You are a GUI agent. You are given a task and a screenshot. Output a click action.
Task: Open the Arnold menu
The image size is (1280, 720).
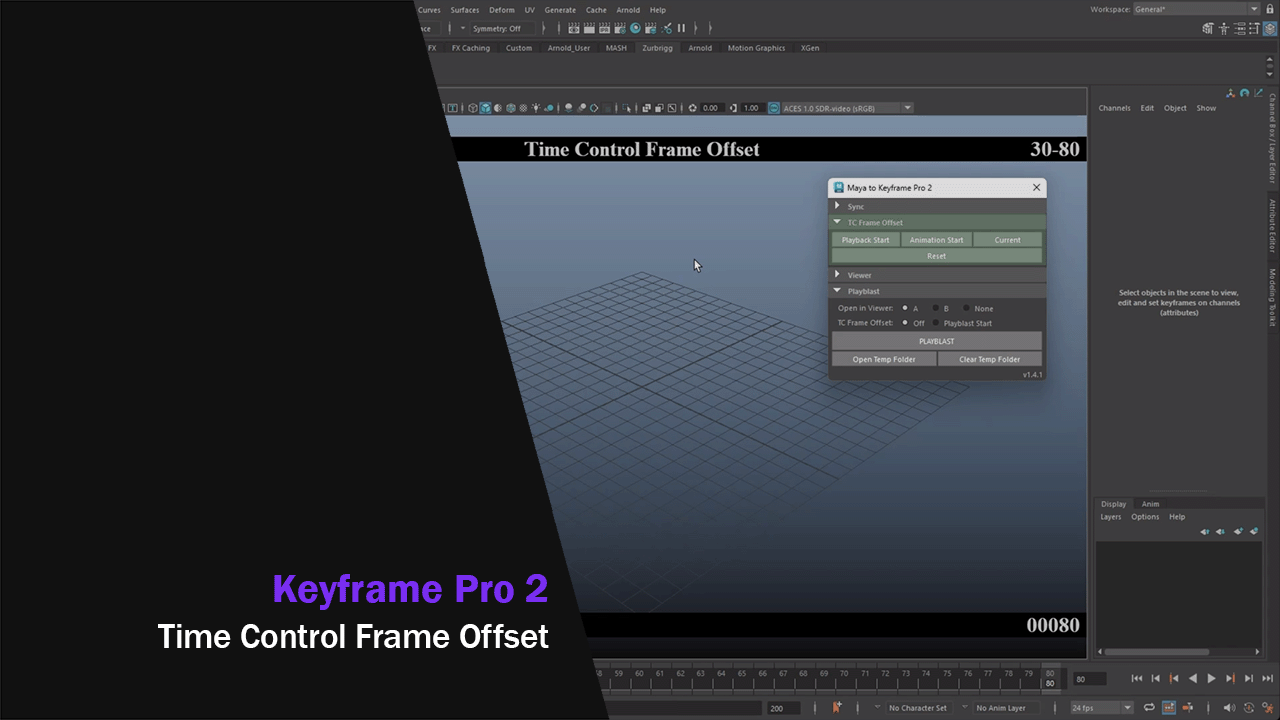pyautogui.click(x=628, y=10)
